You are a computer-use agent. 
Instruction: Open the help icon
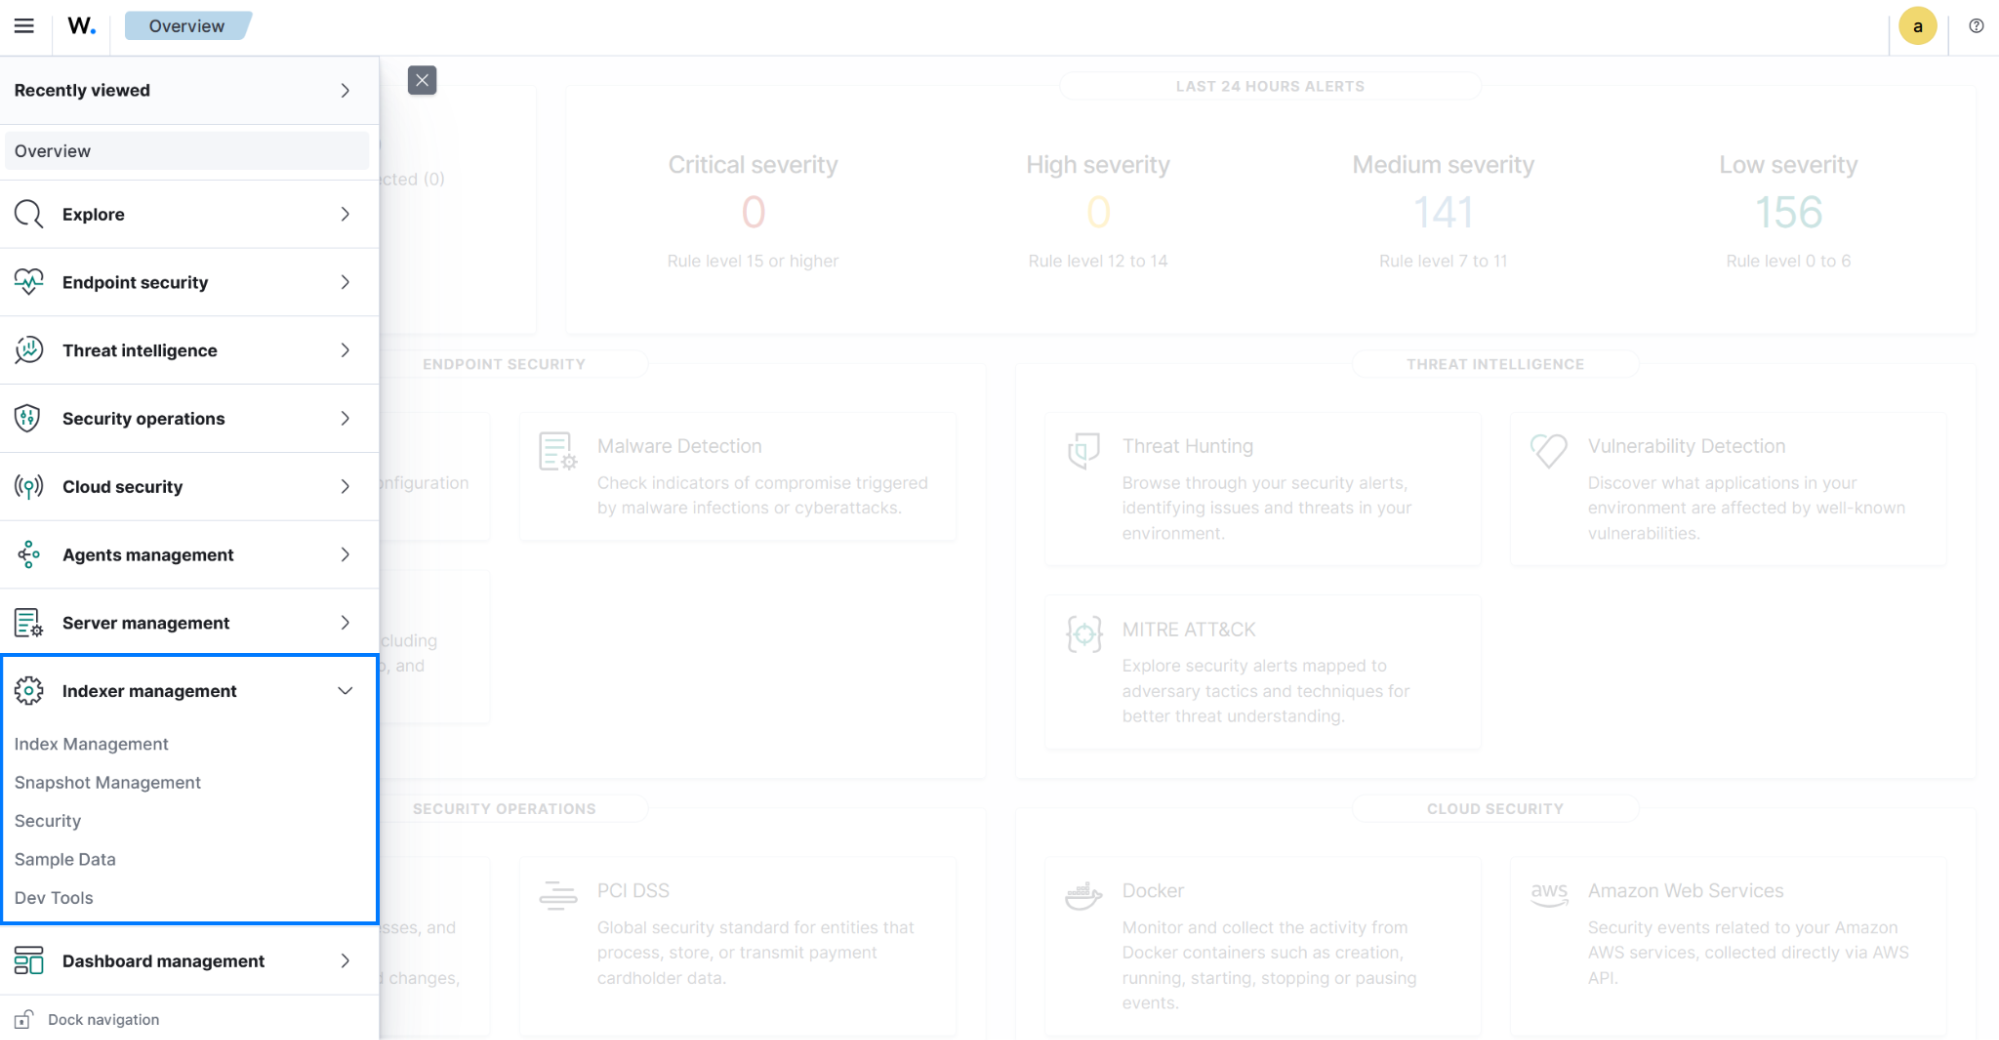[x=1976, y=25]
